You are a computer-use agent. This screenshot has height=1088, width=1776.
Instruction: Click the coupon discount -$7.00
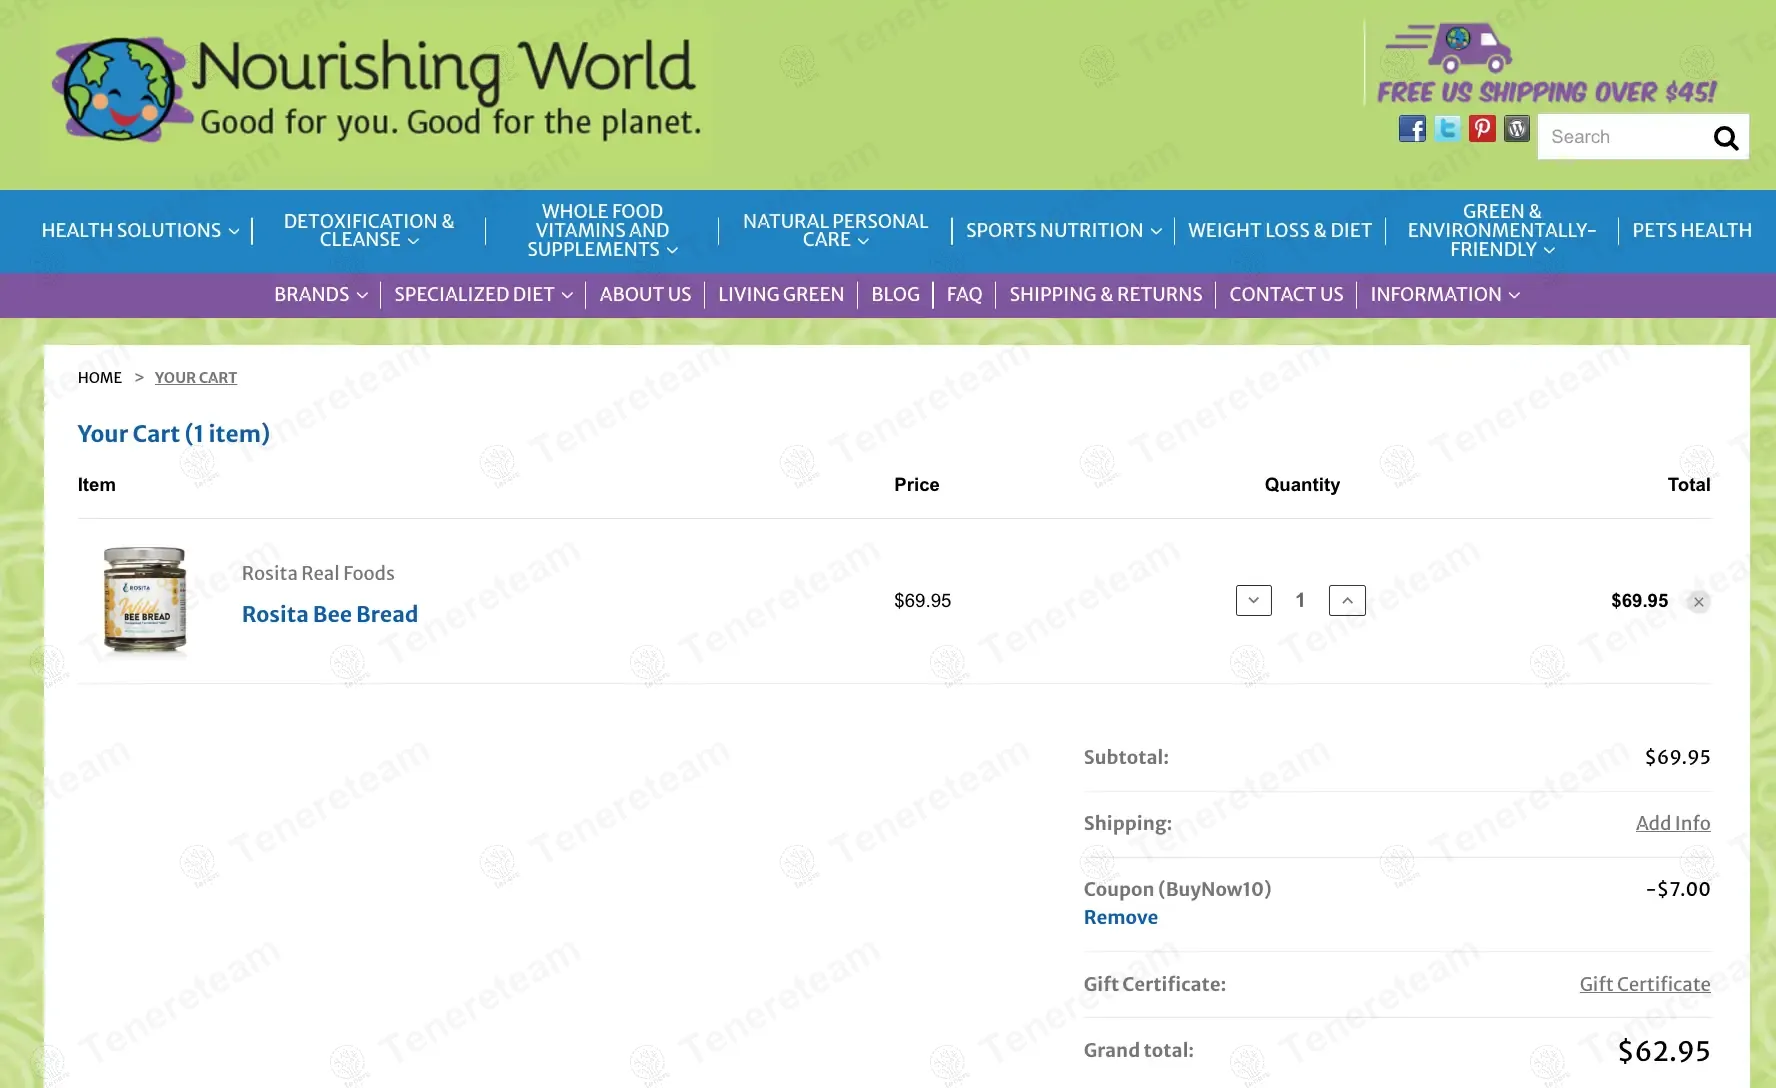coord(1678,889)
